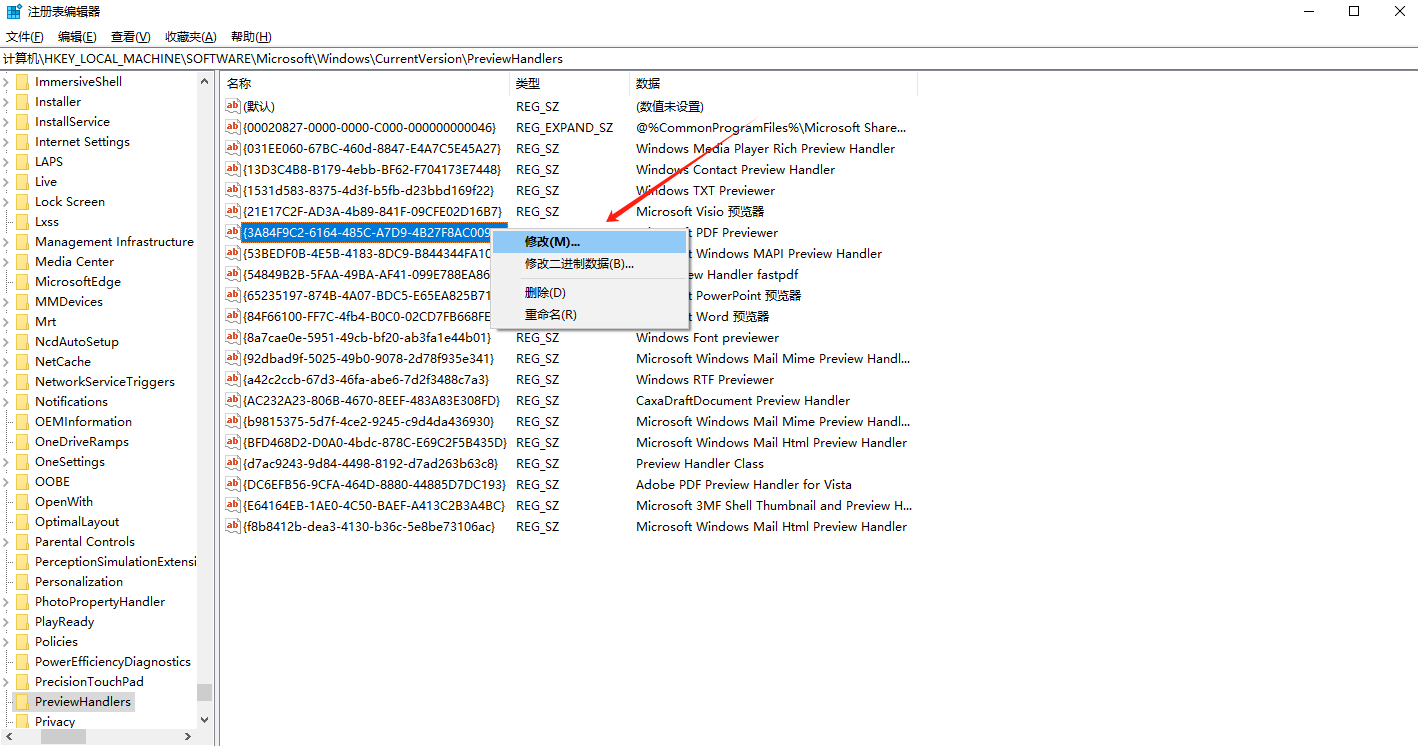The image size is (1418, 746).
Task: Click the icon beside {92dbad9f-5025-49b0-9078-2d78f935e341}
Action: (x=233, y=358)
